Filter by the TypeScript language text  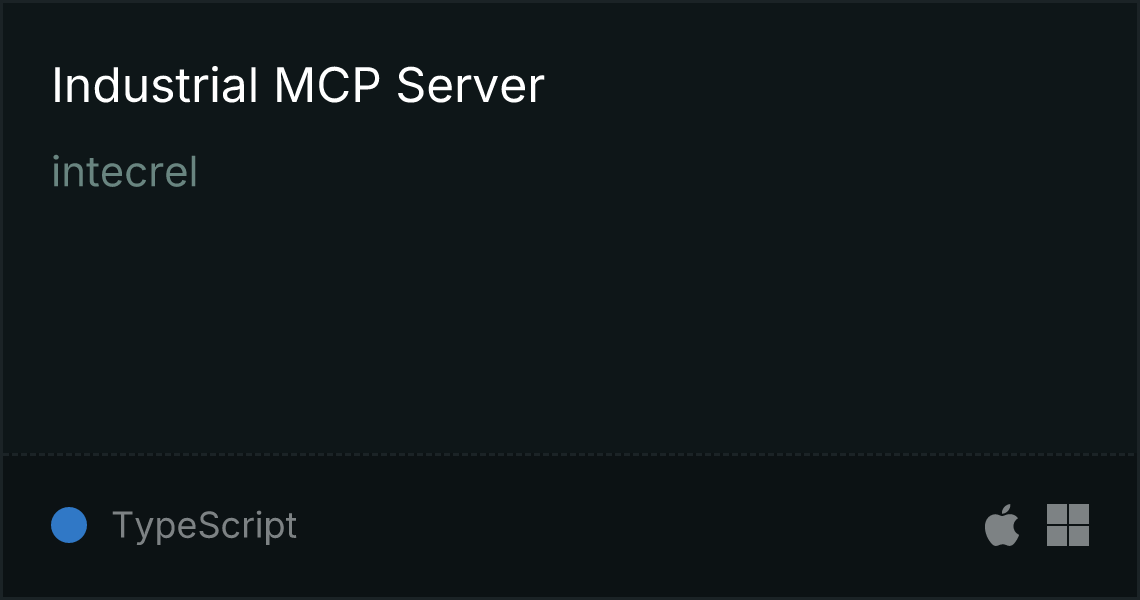click(x=204, y=525)
